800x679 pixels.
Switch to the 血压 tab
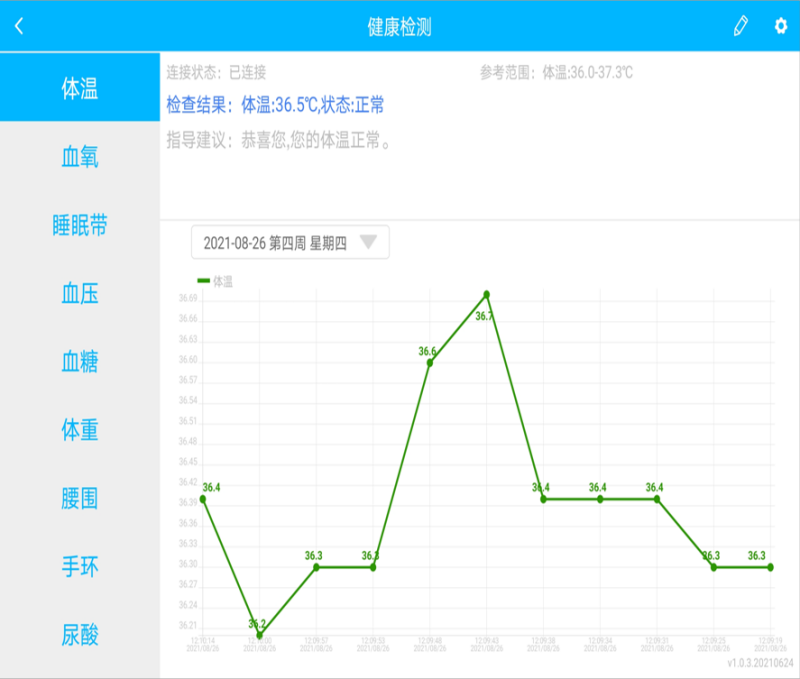[x=80, y=293]
